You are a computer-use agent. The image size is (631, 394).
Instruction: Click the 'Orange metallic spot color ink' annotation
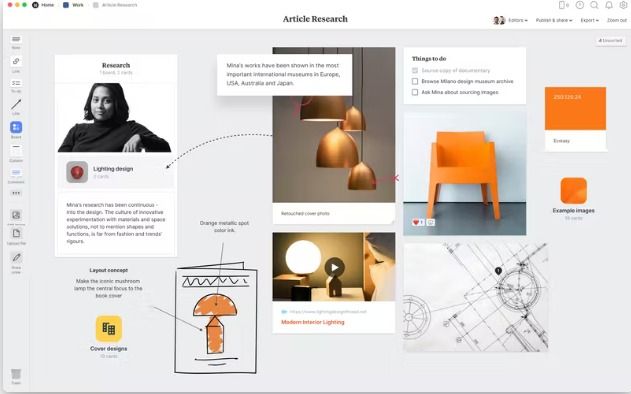click(224, 227)
